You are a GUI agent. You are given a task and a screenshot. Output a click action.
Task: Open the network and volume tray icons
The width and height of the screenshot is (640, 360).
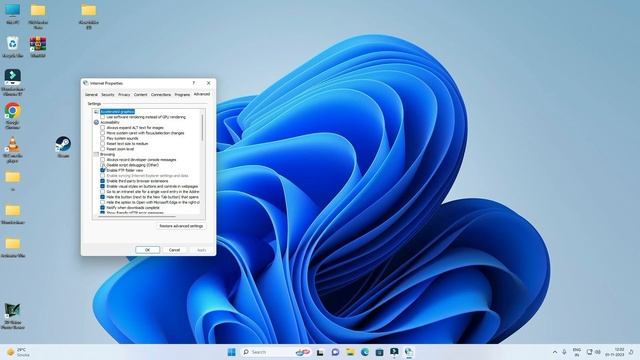[x=593, y=352]
